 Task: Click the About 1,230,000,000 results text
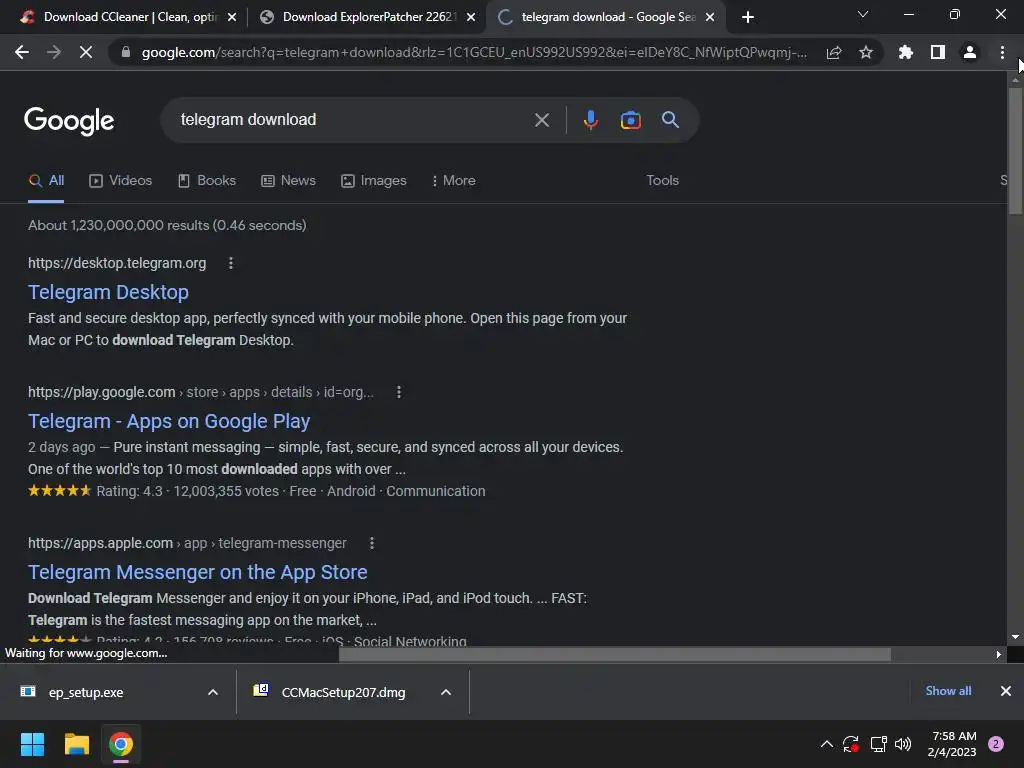[167, 225]
